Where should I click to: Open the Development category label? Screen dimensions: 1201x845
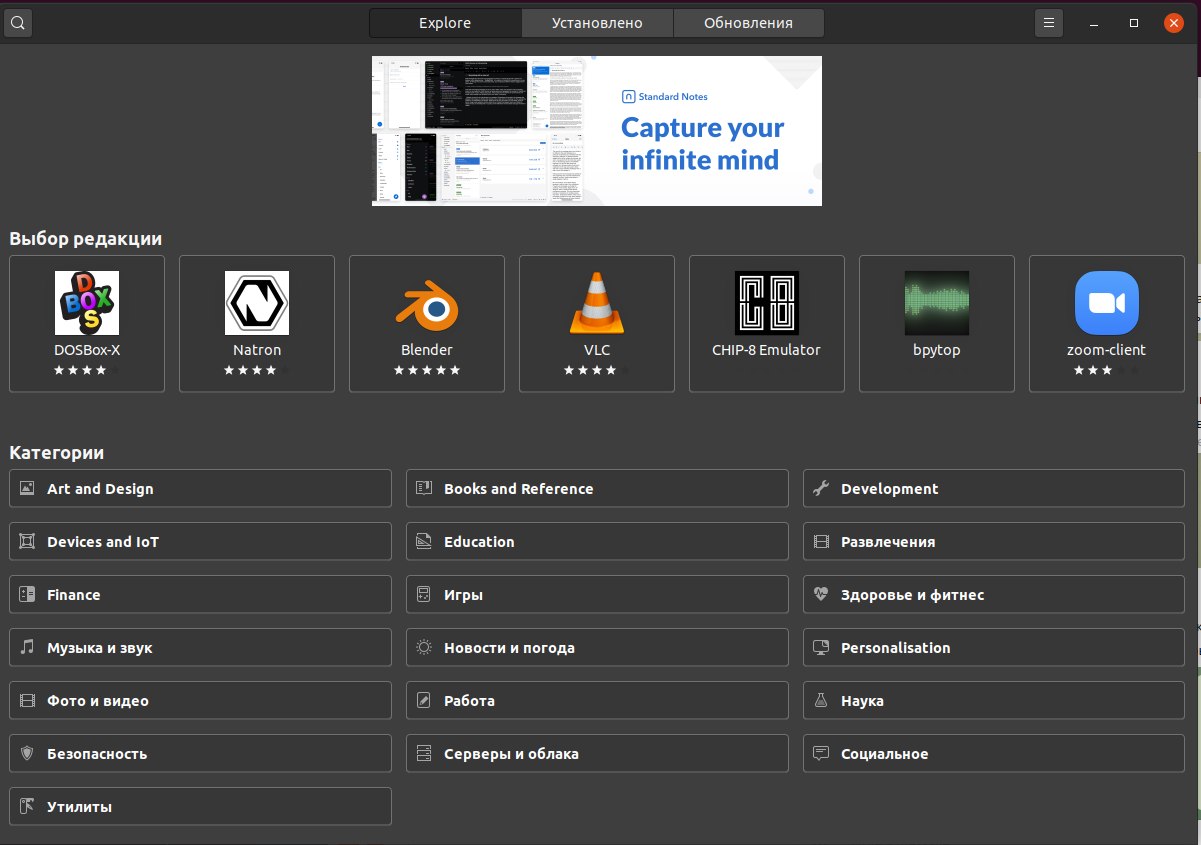[x=889, y=489]
